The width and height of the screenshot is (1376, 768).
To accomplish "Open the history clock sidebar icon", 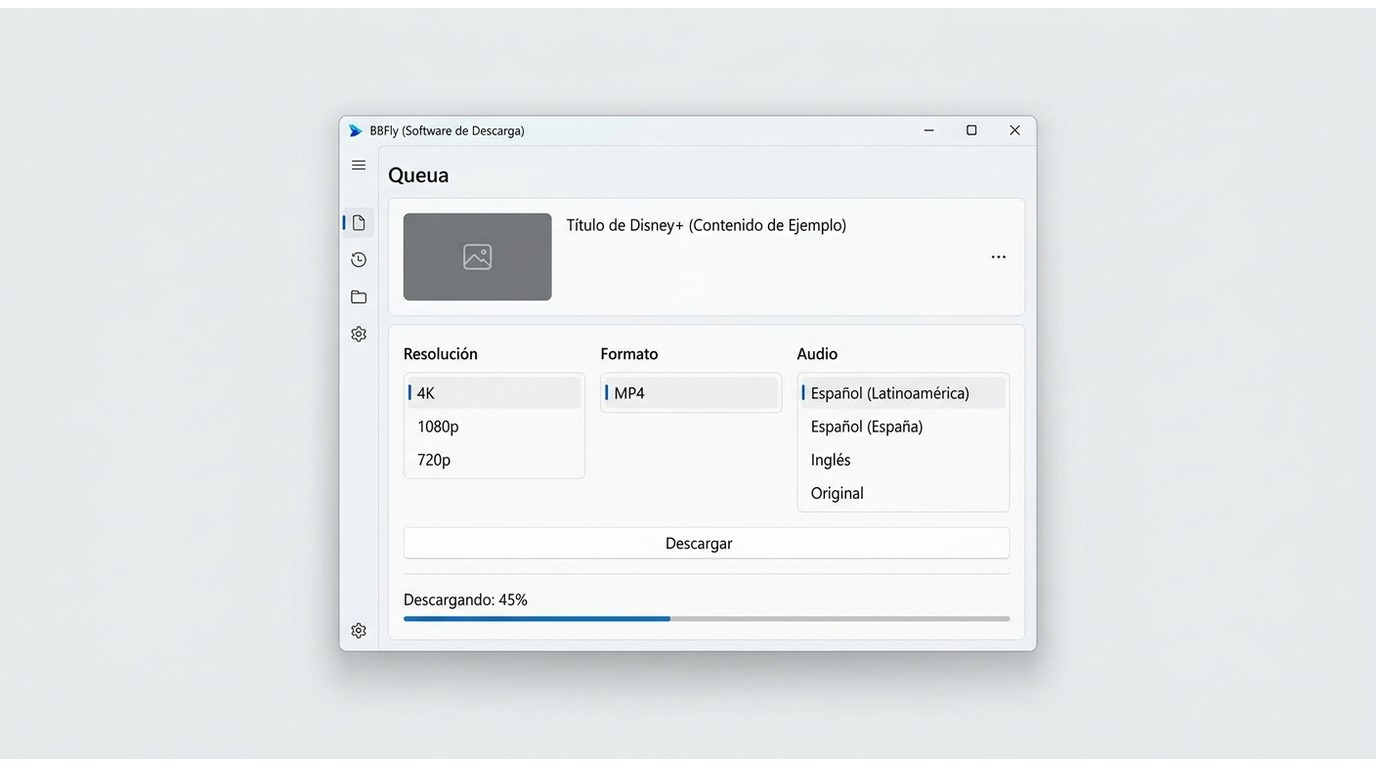I will coord(358,260).
